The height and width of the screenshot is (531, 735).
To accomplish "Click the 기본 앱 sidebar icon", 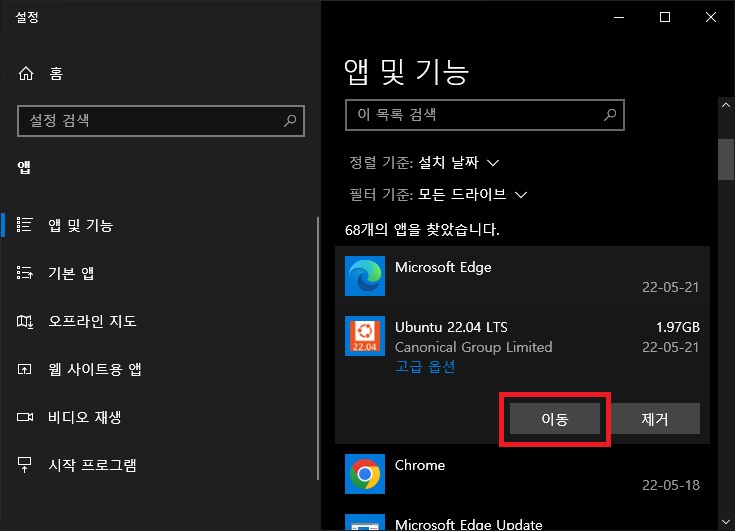I will tap(24, 273).
